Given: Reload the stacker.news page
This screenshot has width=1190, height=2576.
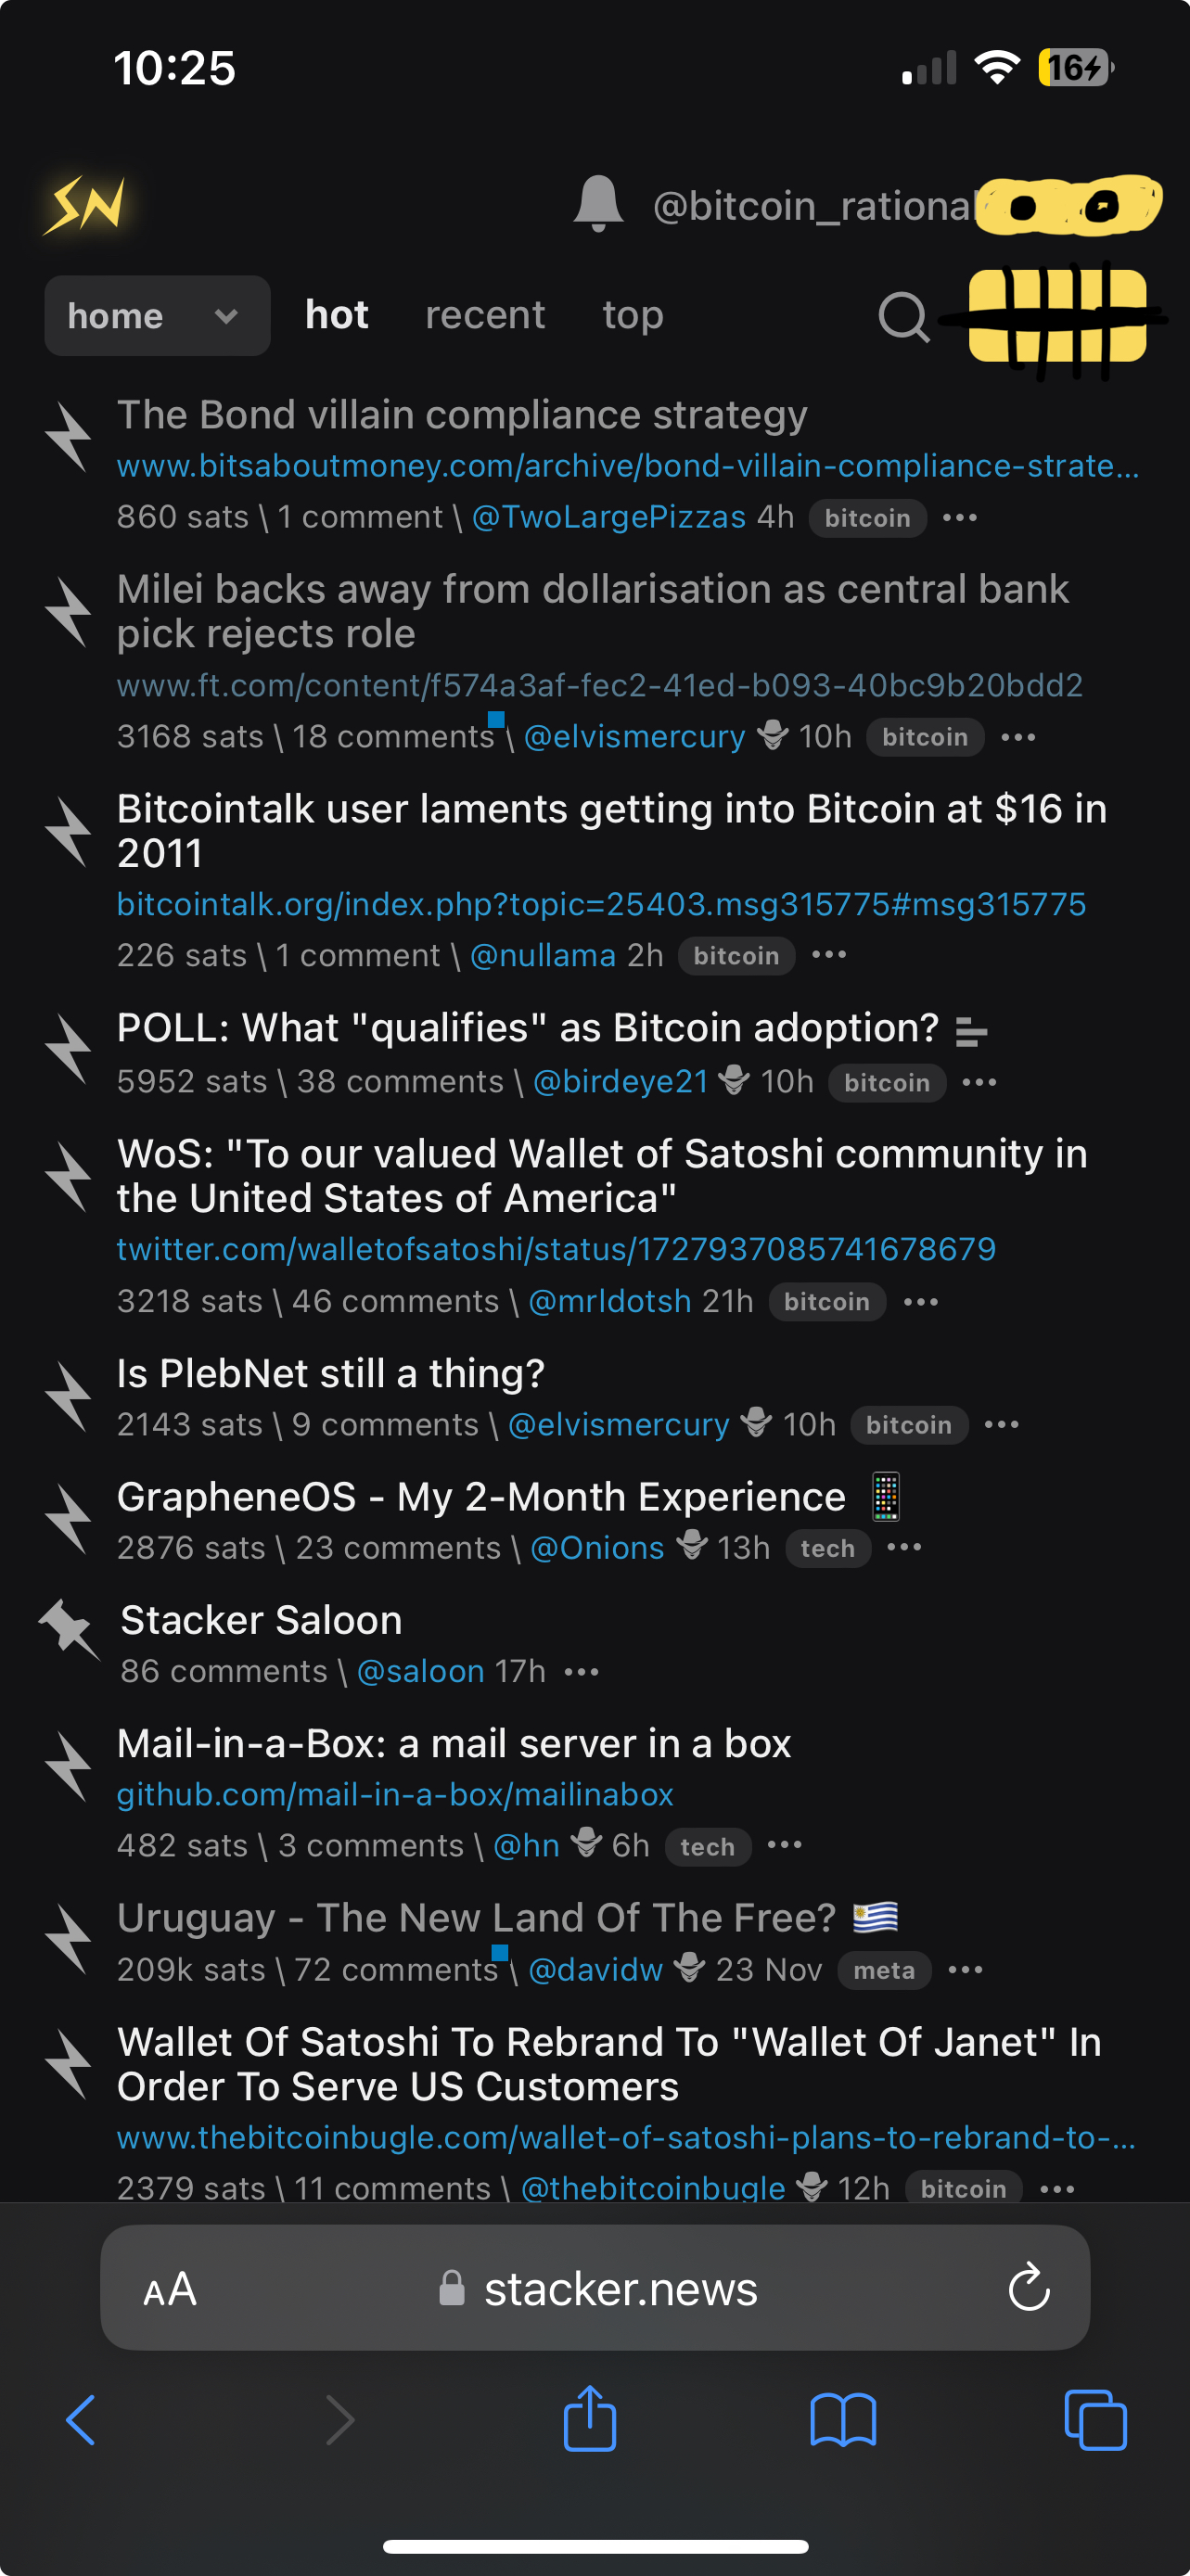Looking at the screenshot, I should click(x=1029, y=2288).
